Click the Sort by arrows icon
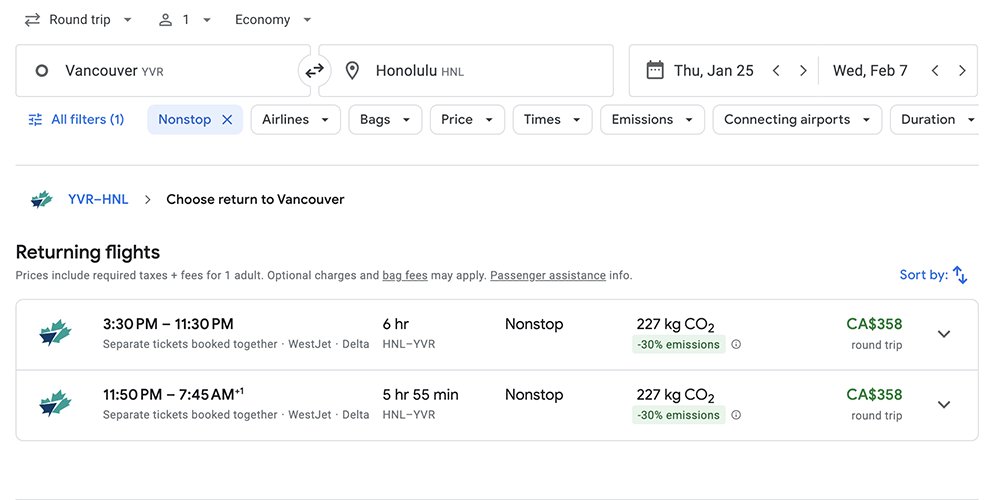The height and width of the screenshot is (500, 1000). [960, 275]
